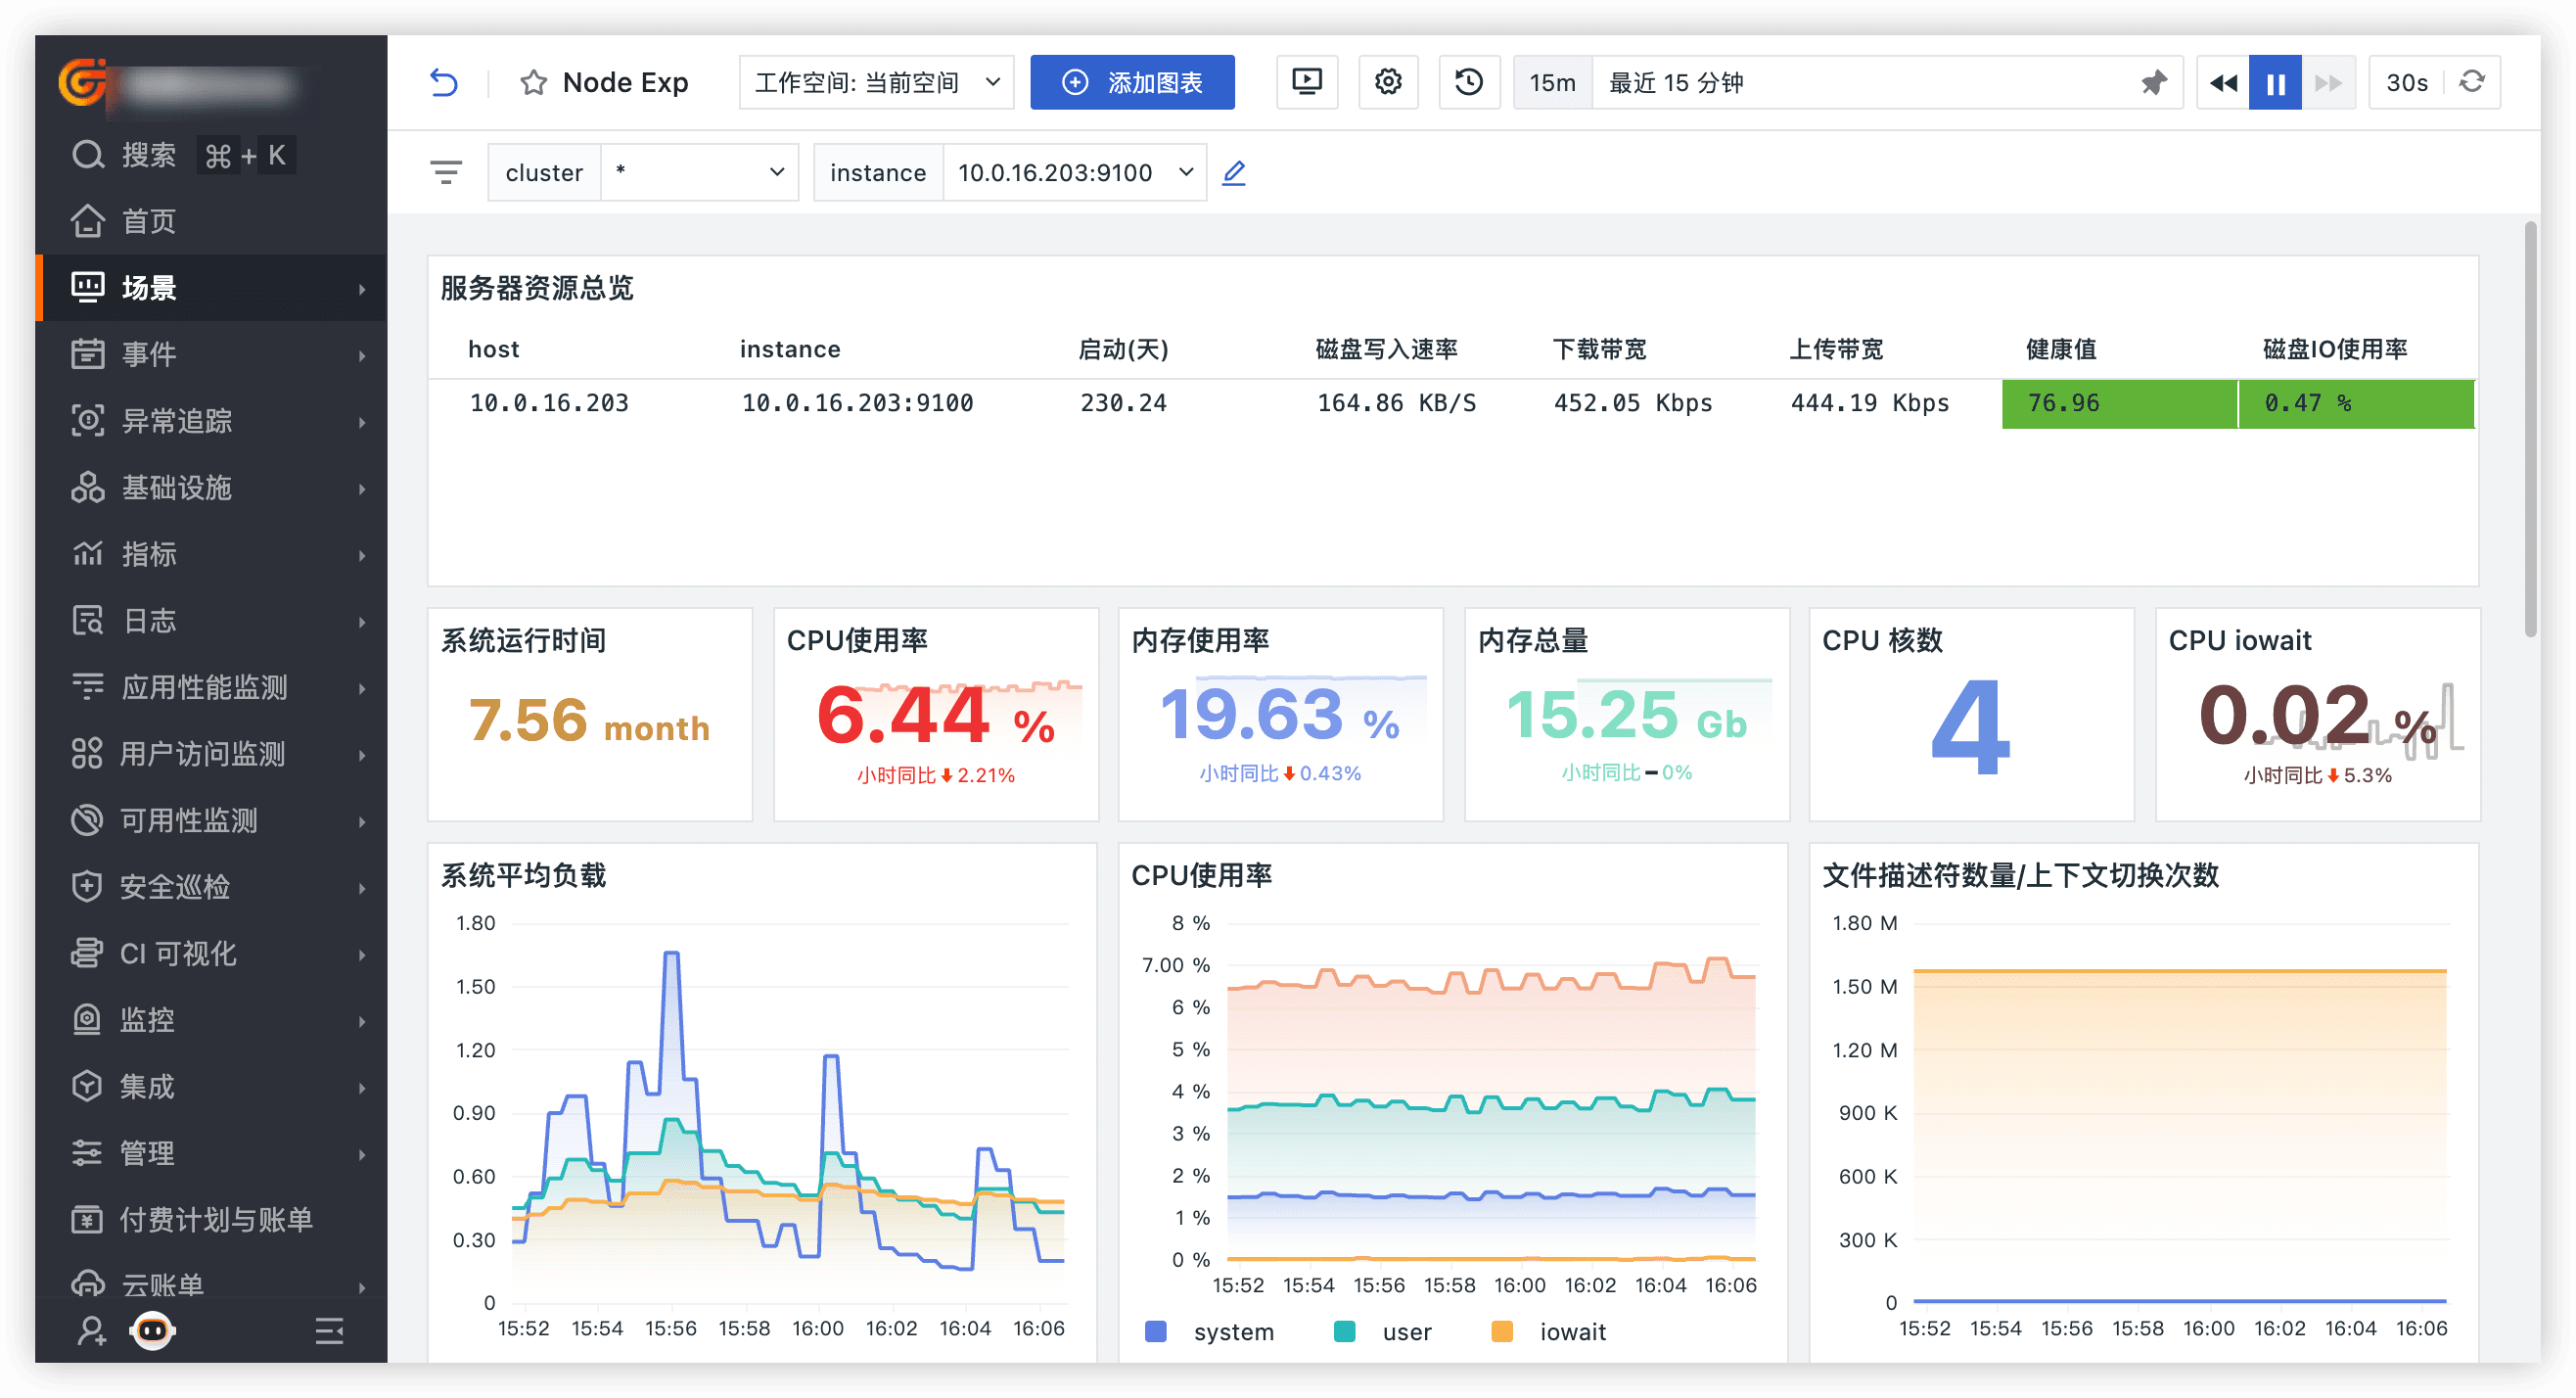
Task: Open the workspace dropdown 工作空间
Action: (876, 82)
